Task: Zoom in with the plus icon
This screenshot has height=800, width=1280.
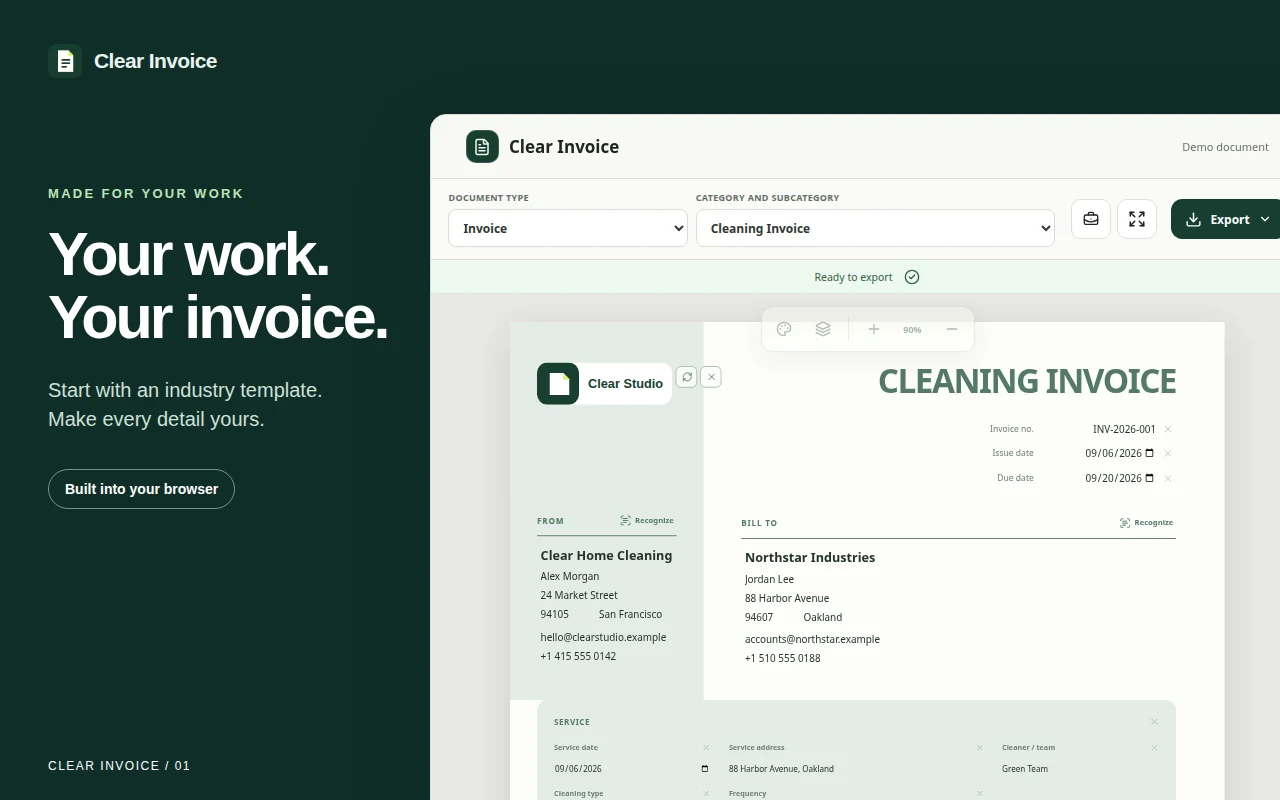Action: (873, 329)
